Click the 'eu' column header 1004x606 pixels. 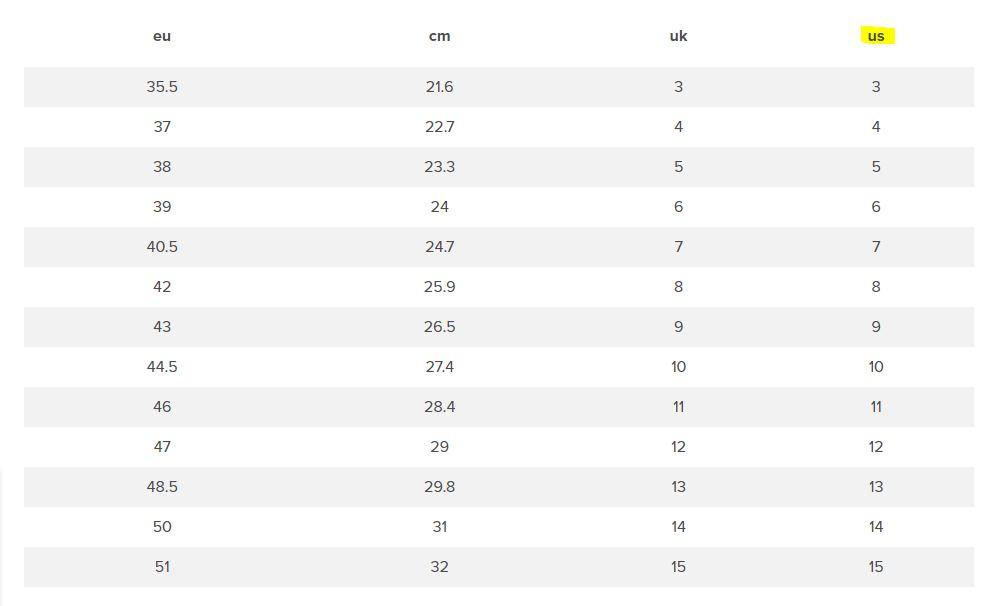[x=162, y=36]
